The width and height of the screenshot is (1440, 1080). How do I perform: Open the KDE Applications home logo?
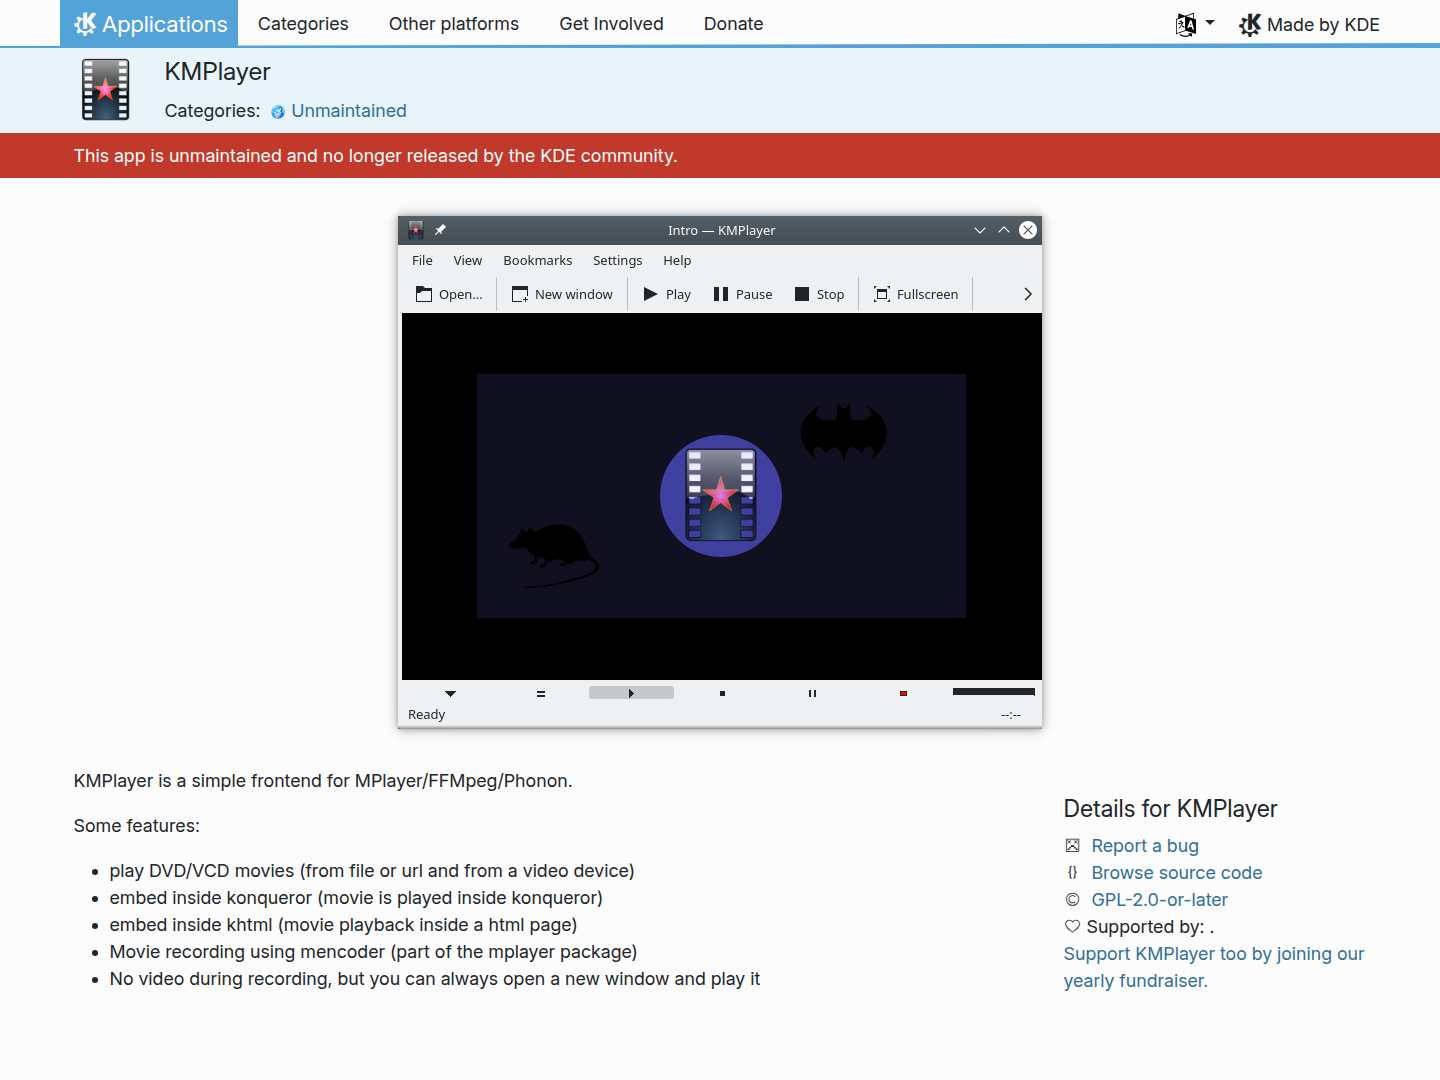click(x=150, y=23)
